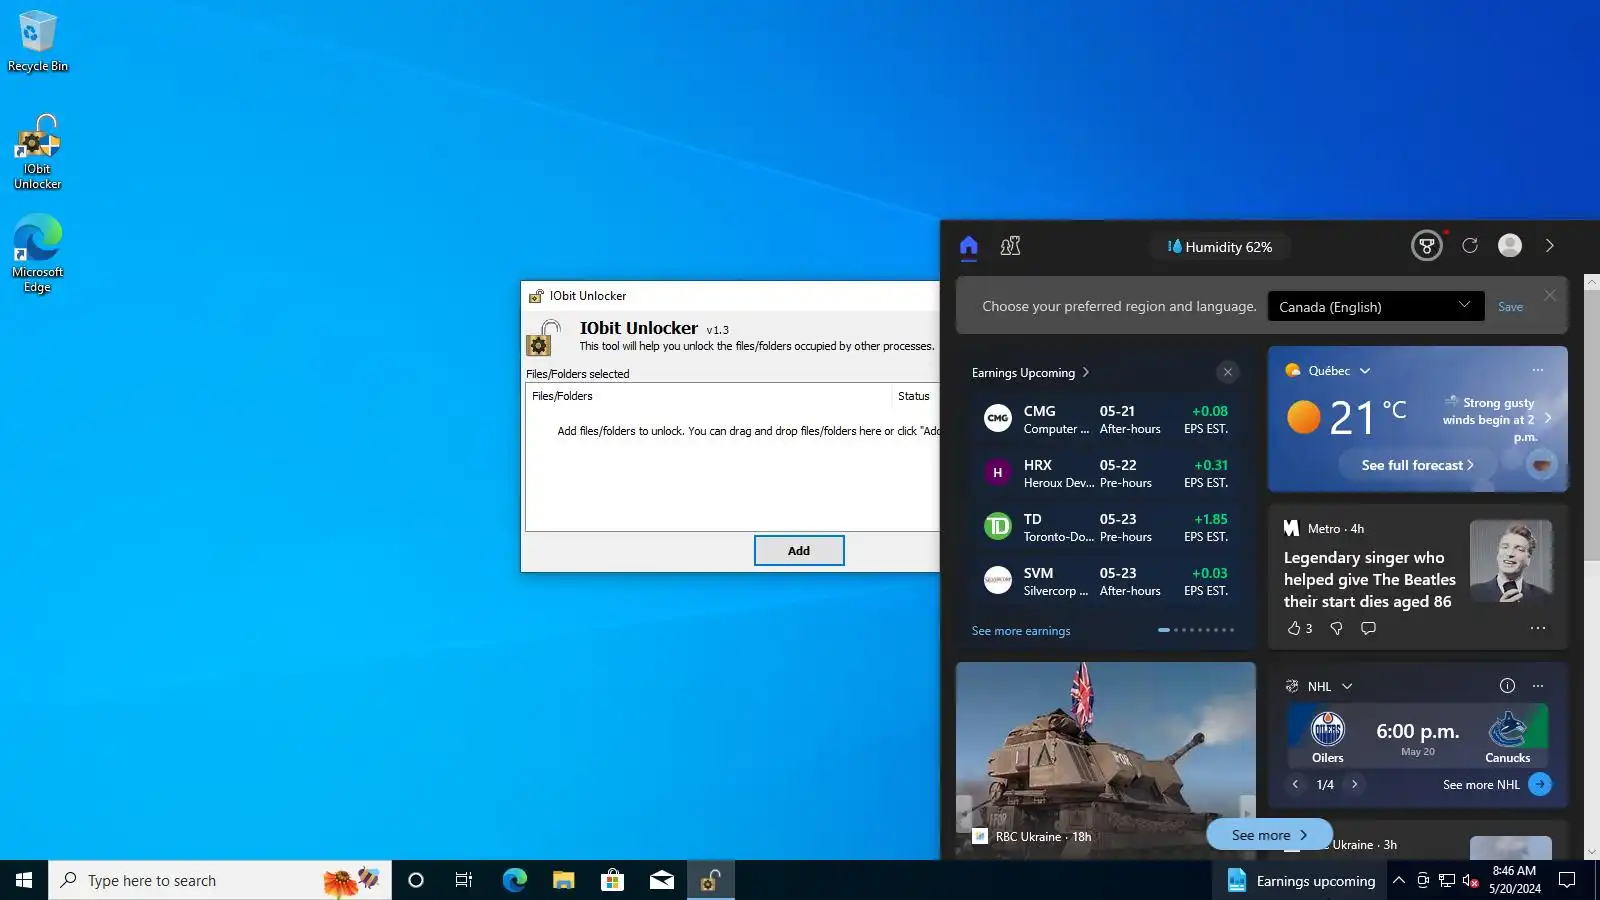Close the Earnings Upcoming card
The image size is (1600, 900).
(x=1228, y=372)
